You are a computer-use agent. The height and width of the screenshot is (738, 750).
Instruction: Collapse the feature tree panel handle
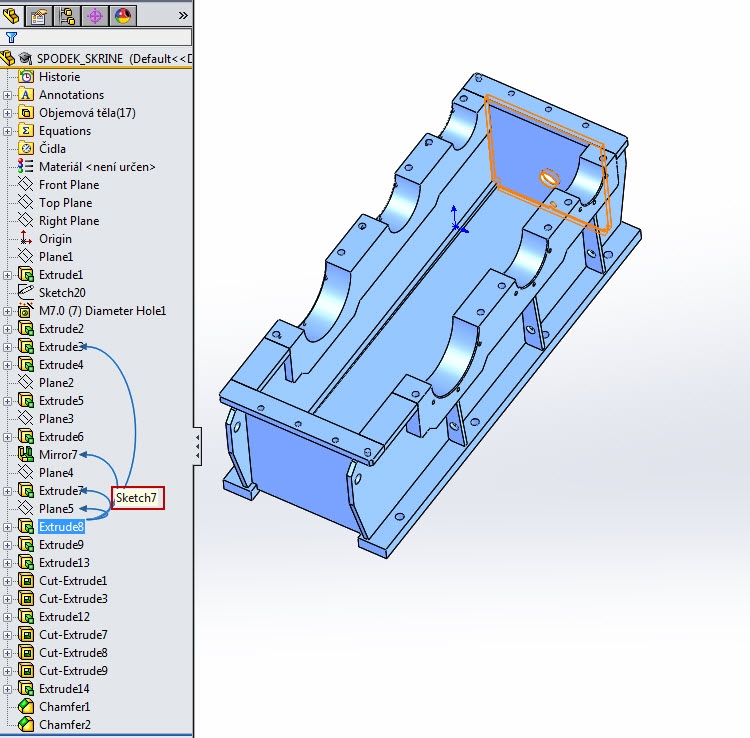[x=198, y=446]
